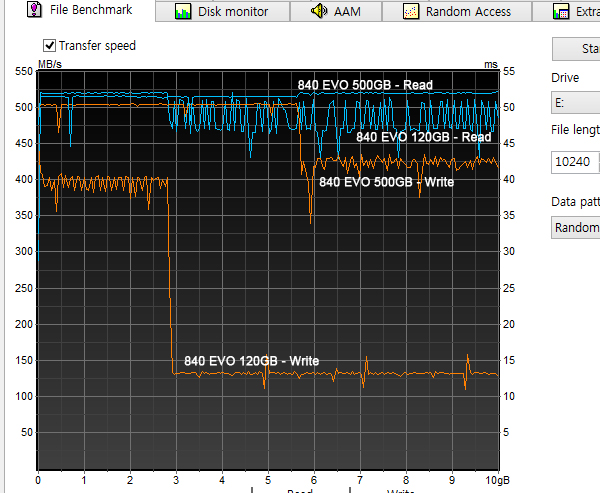Click the green chart Disk monitor icon
Screen dimensions: 600x493
(182, 12)
